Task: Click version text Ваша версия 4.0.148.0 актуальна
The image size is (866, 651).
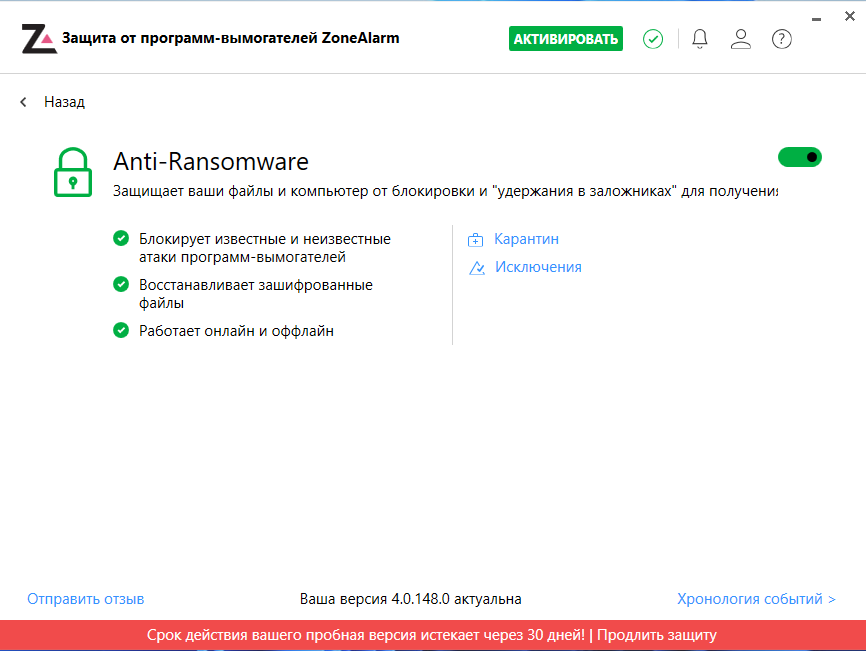Action: coord(410,599)
